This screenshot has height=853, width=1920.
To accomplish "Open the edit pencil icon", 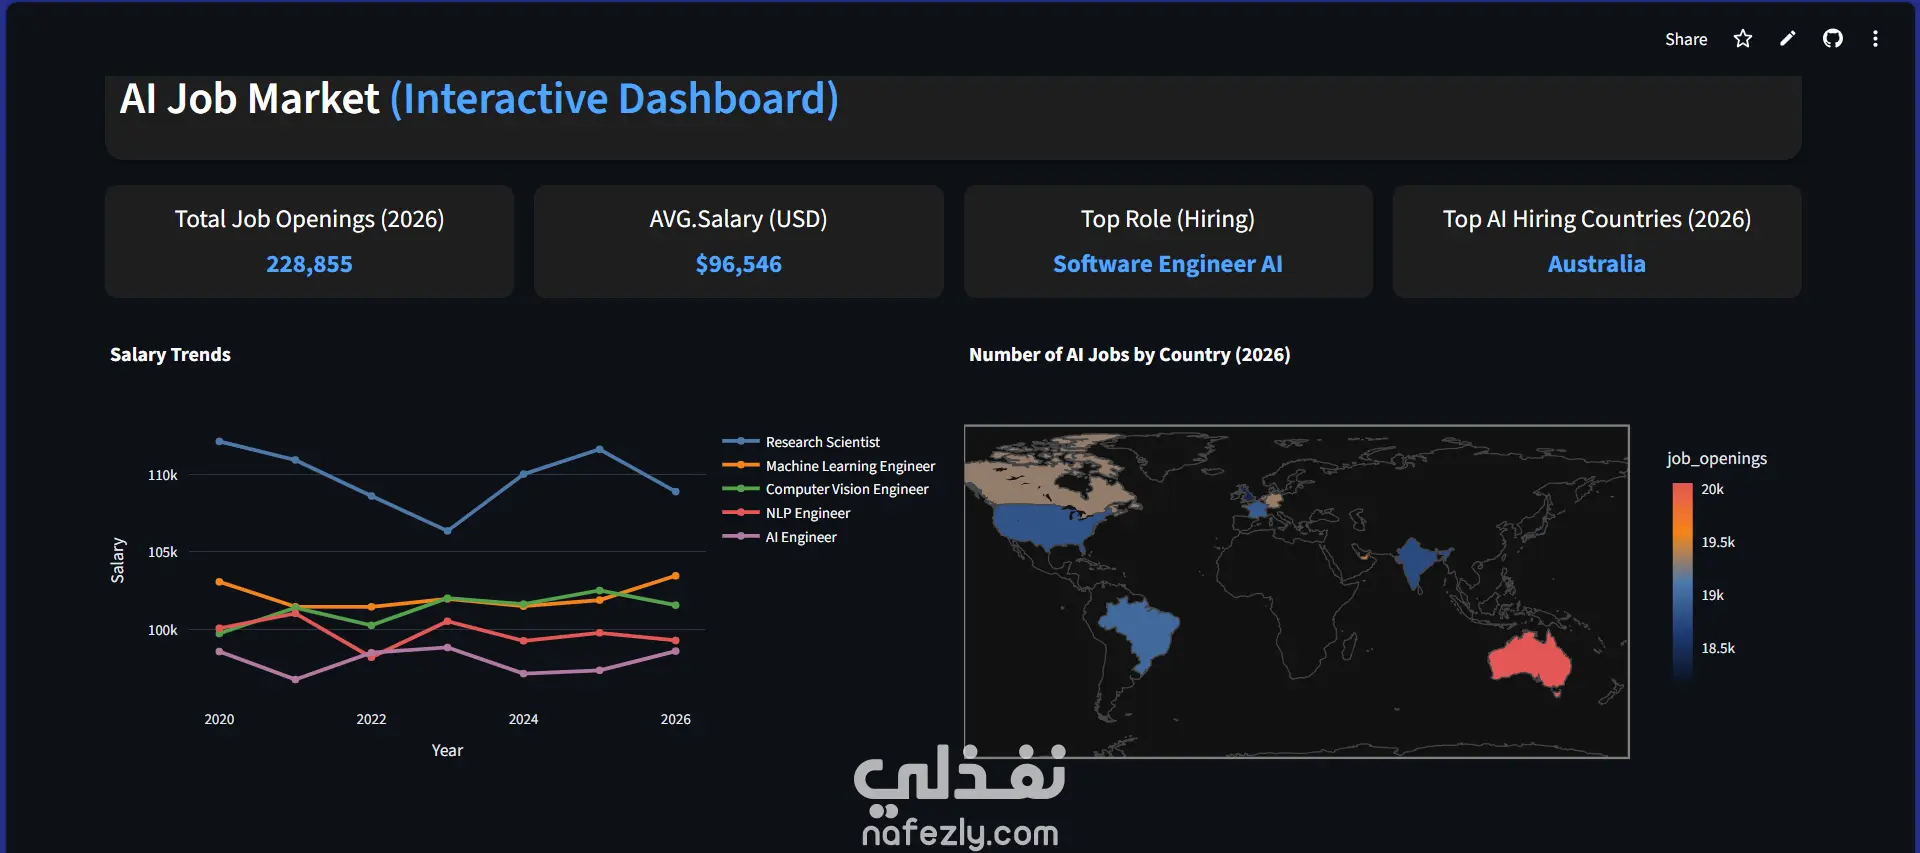I will pos(1788,39).
